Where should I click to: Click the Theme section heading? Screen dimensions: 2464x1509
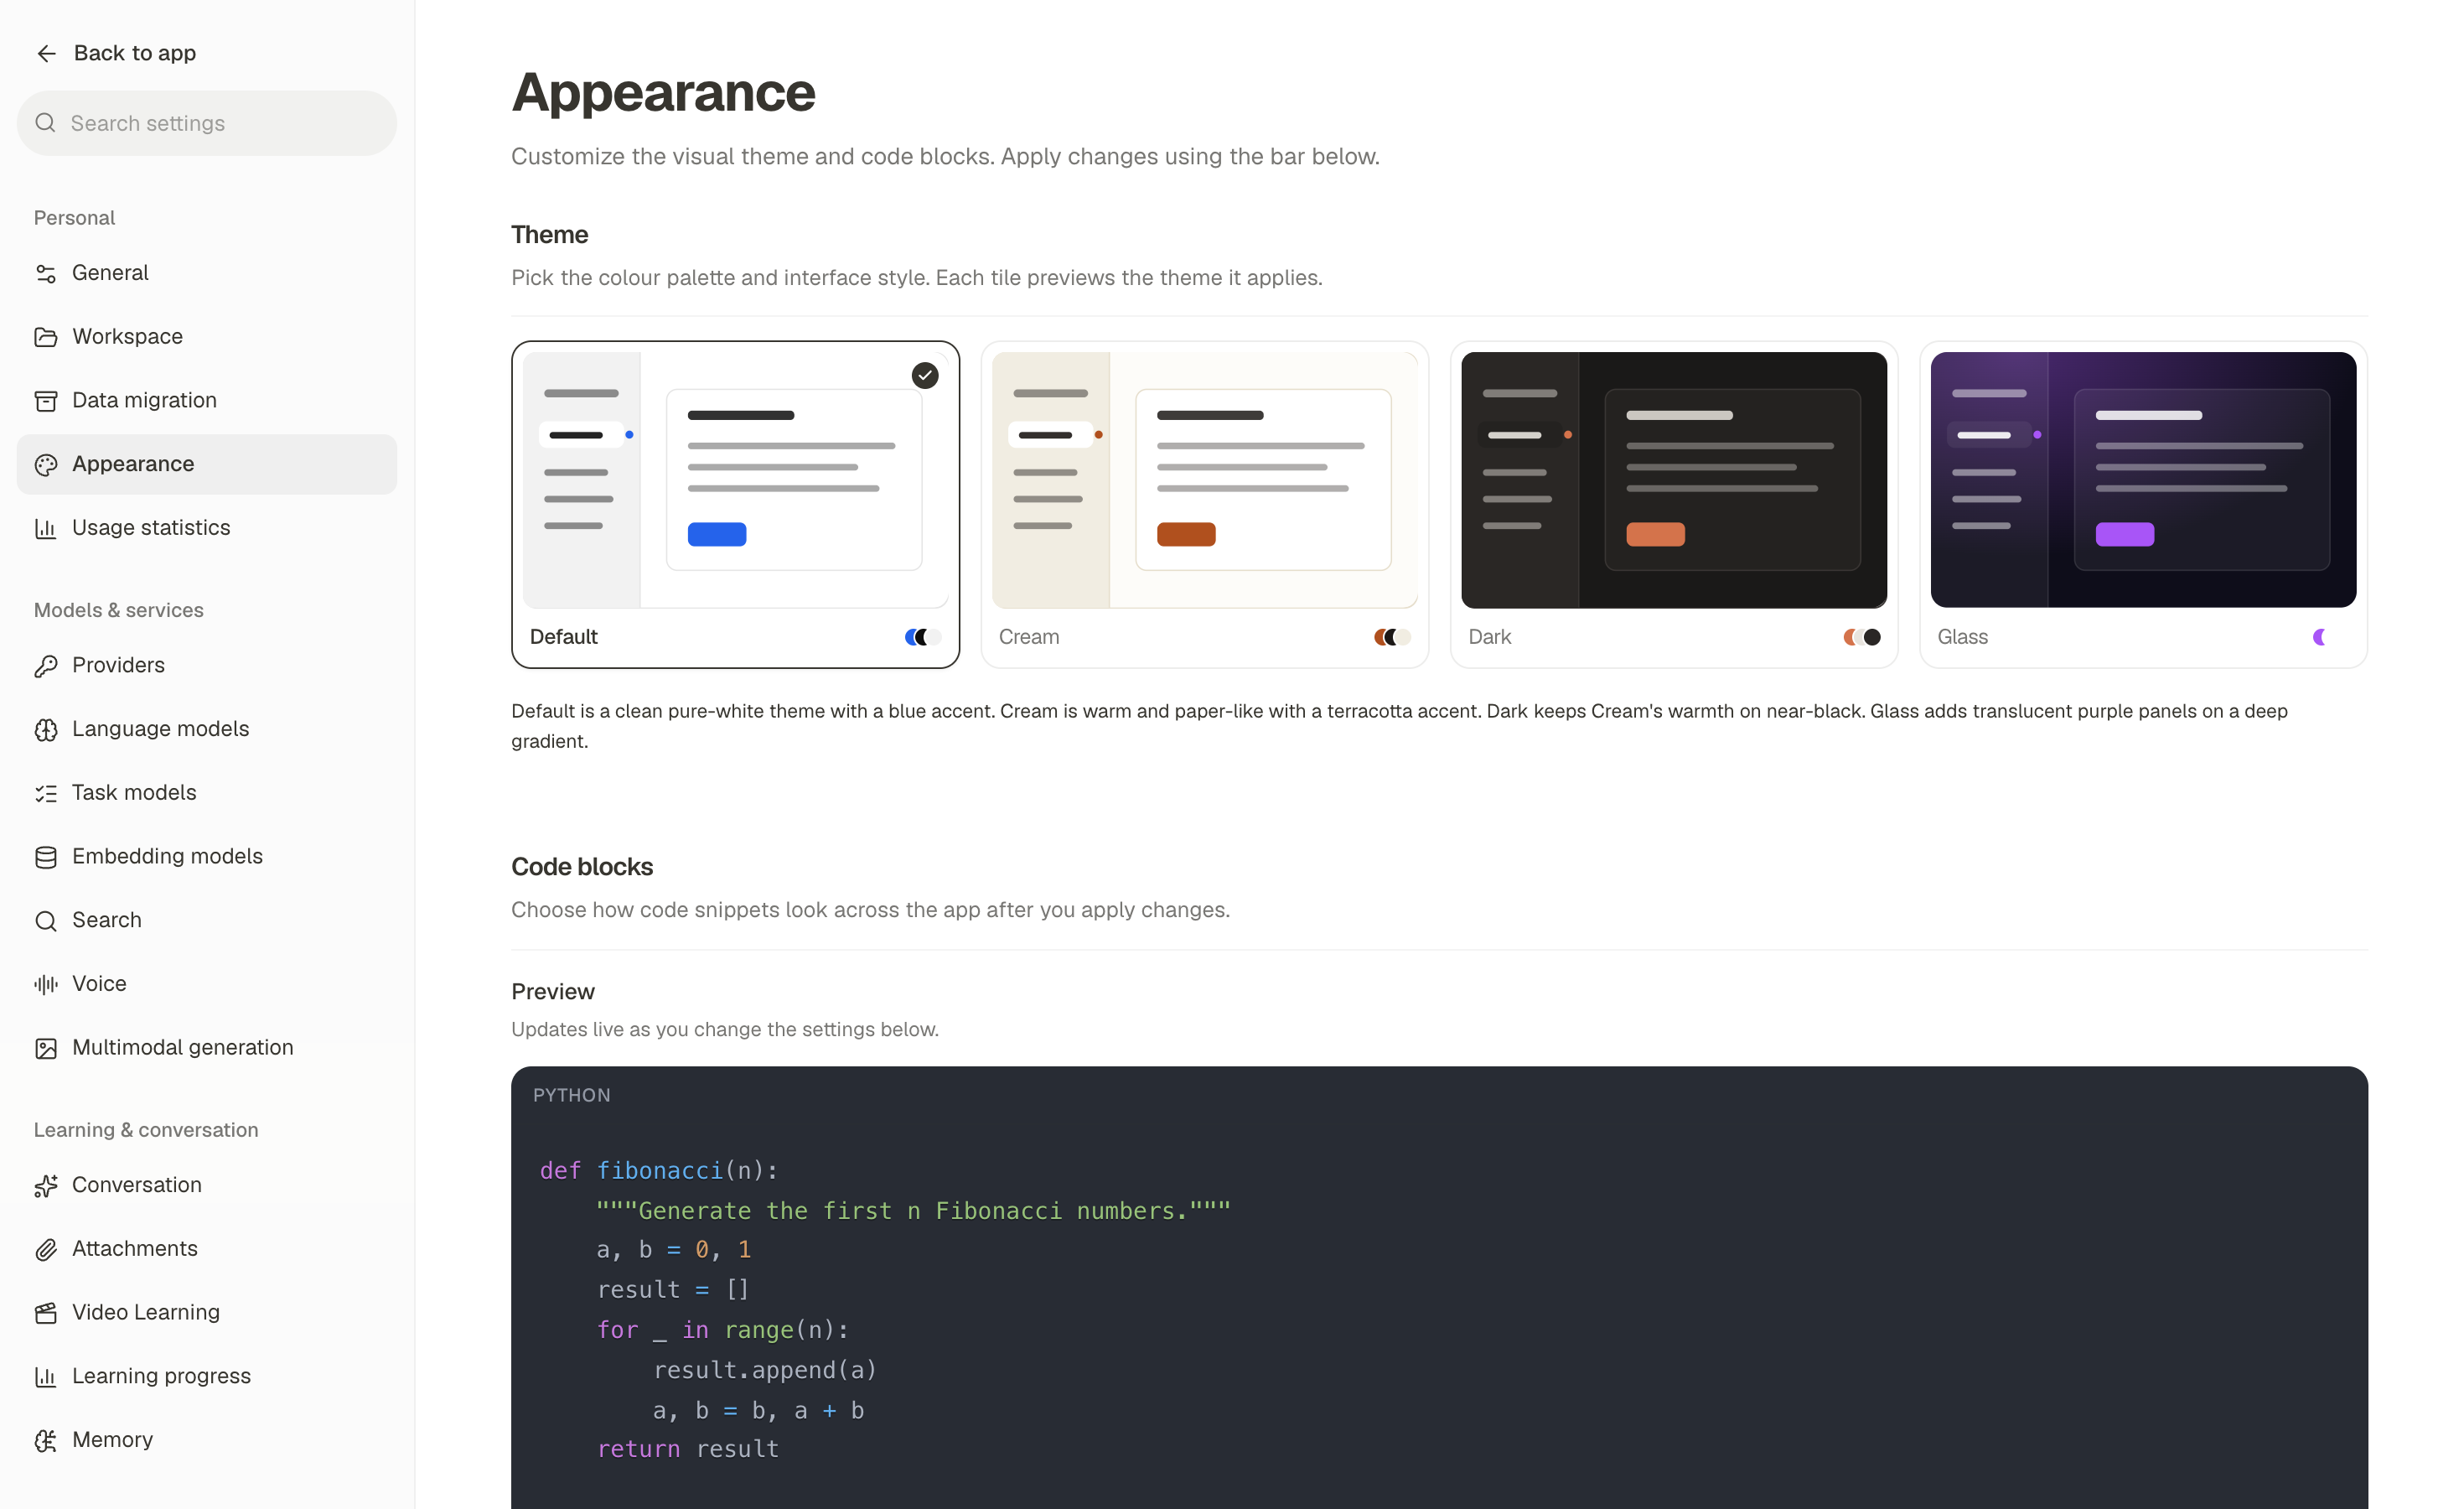[549, 235]
